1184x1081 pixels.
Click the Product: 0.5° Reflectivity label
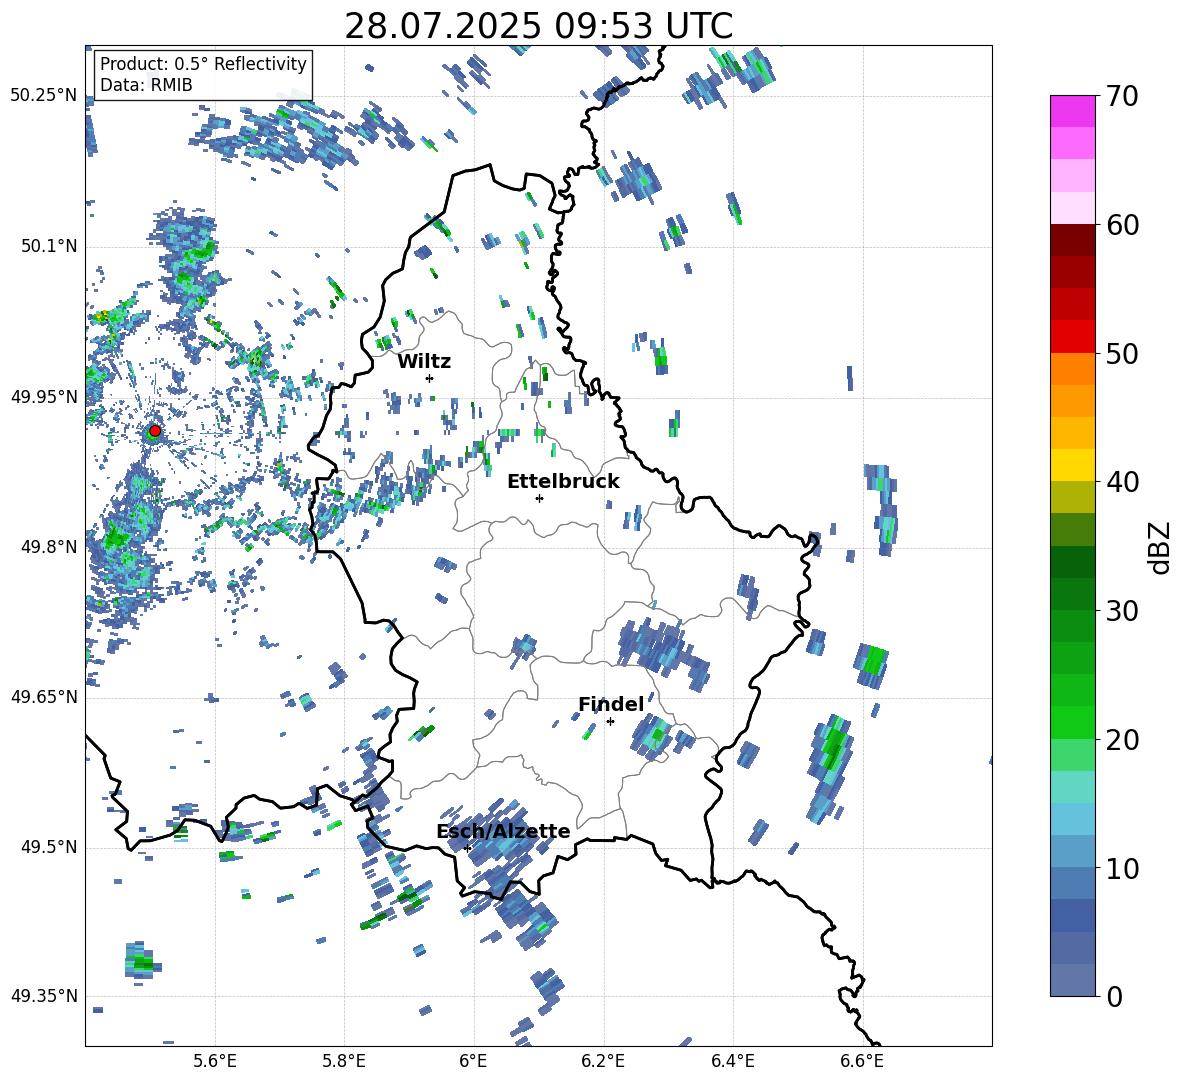(x=203, y=63)
